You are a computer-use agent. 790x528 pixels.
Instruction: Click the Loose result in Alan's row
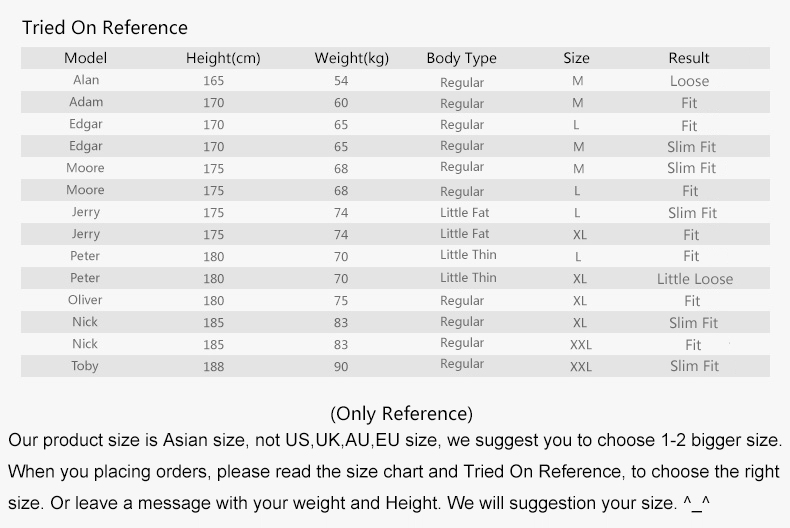click(689, 81)
